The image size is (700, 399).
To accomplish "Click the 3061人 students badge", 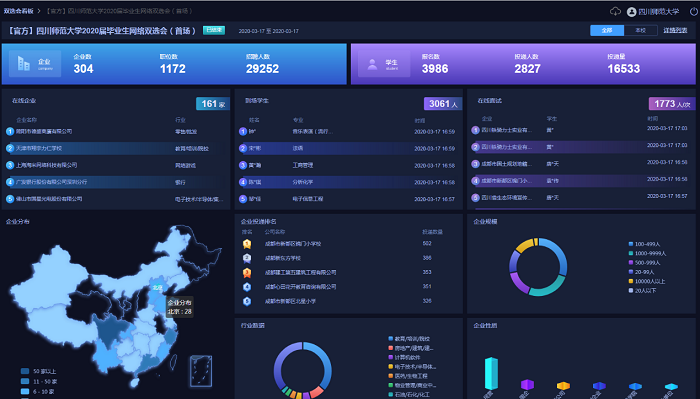I will click(442, 104).
